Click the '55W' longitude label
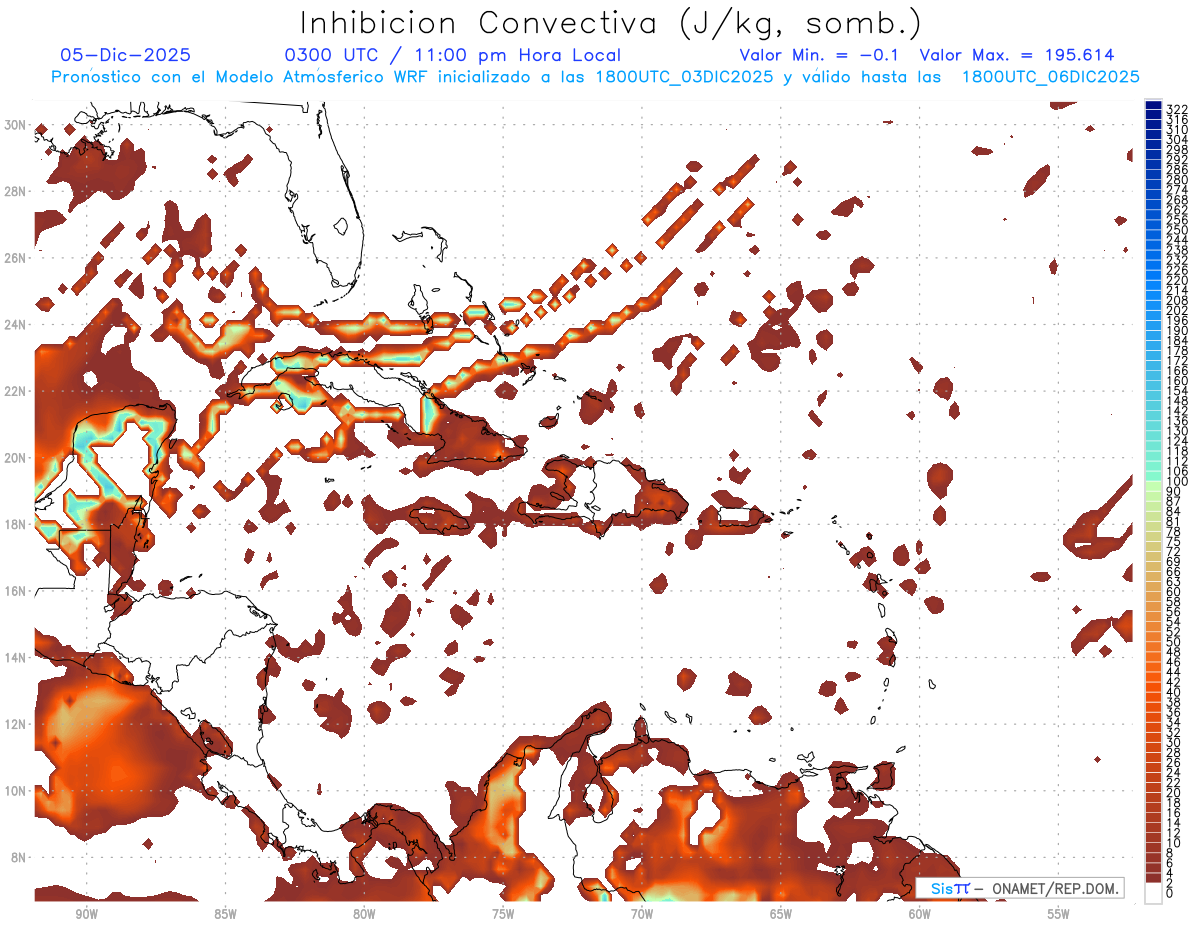The width and height of the screenshot is (1200, 927). point(1059,915)
